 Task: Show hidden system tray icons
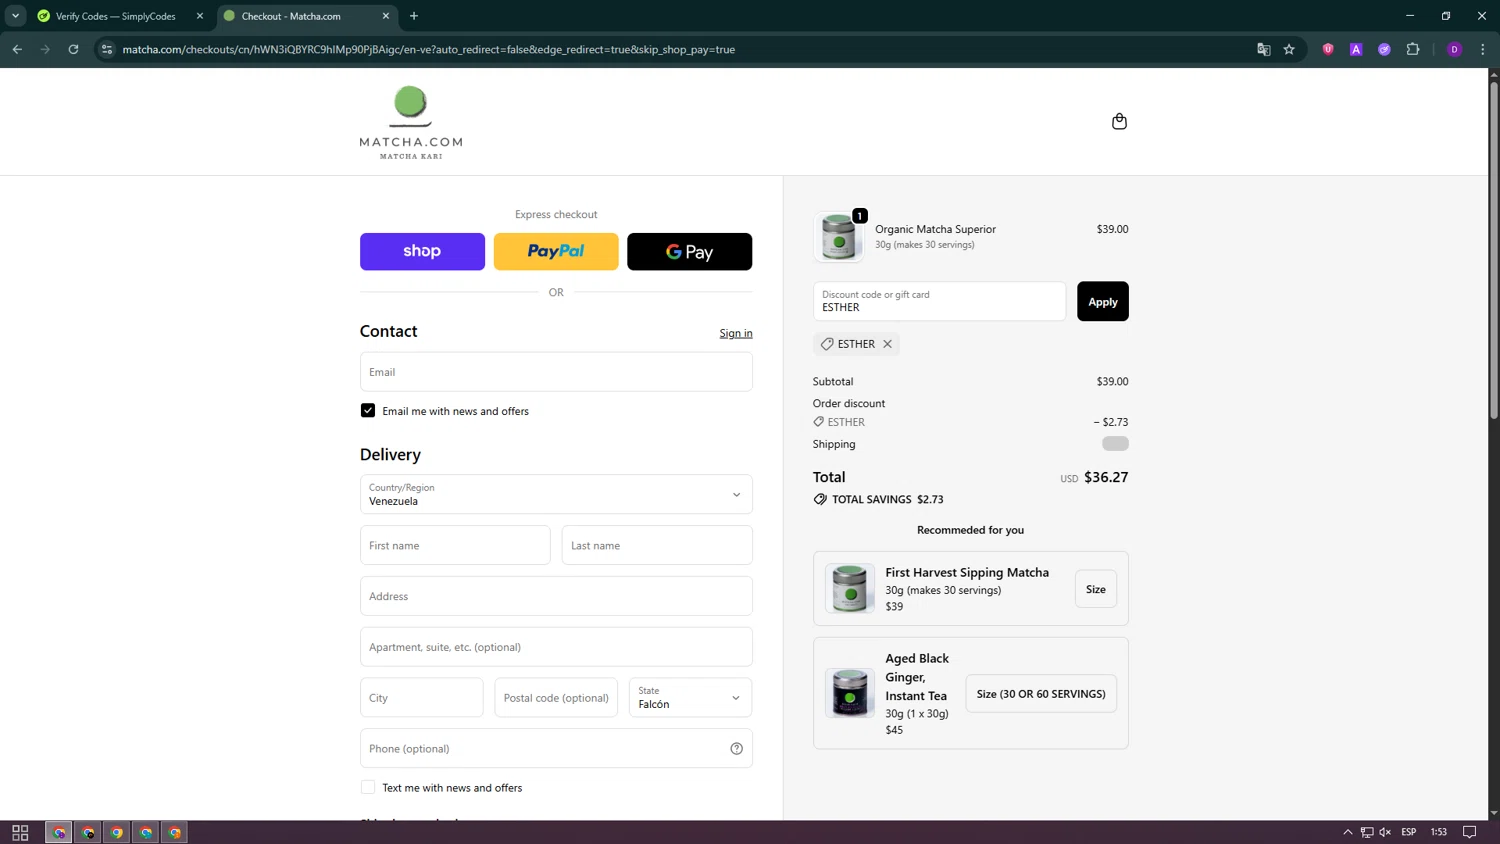pyautogui.click(x=1348, y=832)
